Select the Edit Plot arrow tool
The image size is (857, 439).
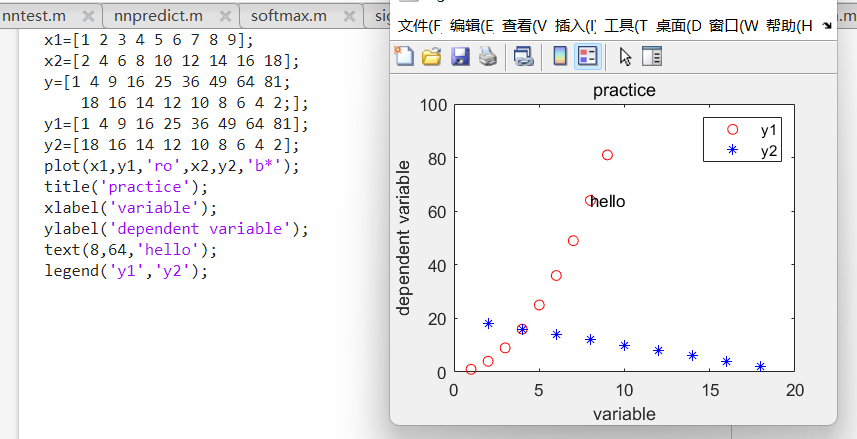click(625, 56)
